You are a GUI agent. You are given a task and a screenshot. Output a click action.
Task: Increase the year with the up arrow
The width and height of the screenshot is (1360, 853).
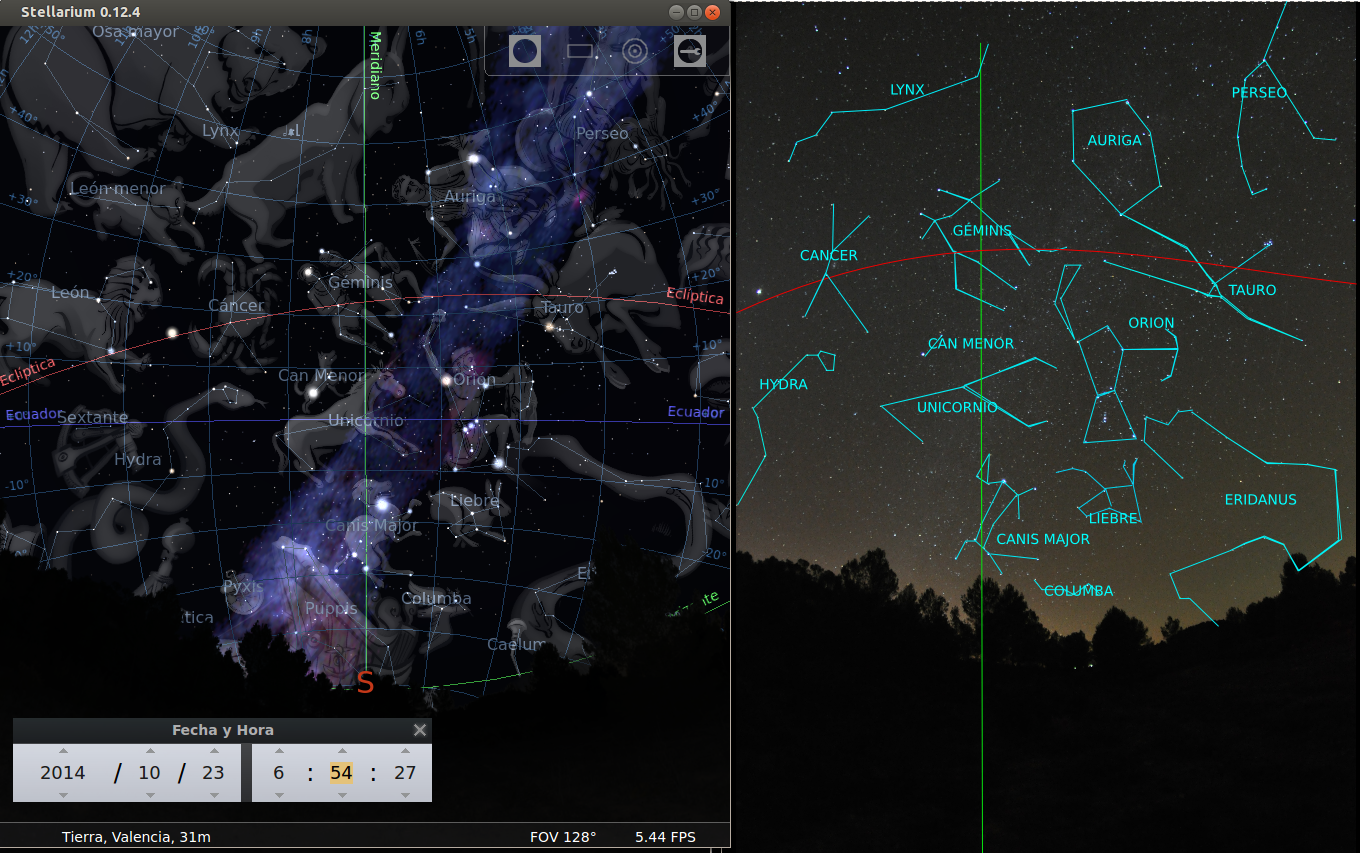tap(63, 750)
